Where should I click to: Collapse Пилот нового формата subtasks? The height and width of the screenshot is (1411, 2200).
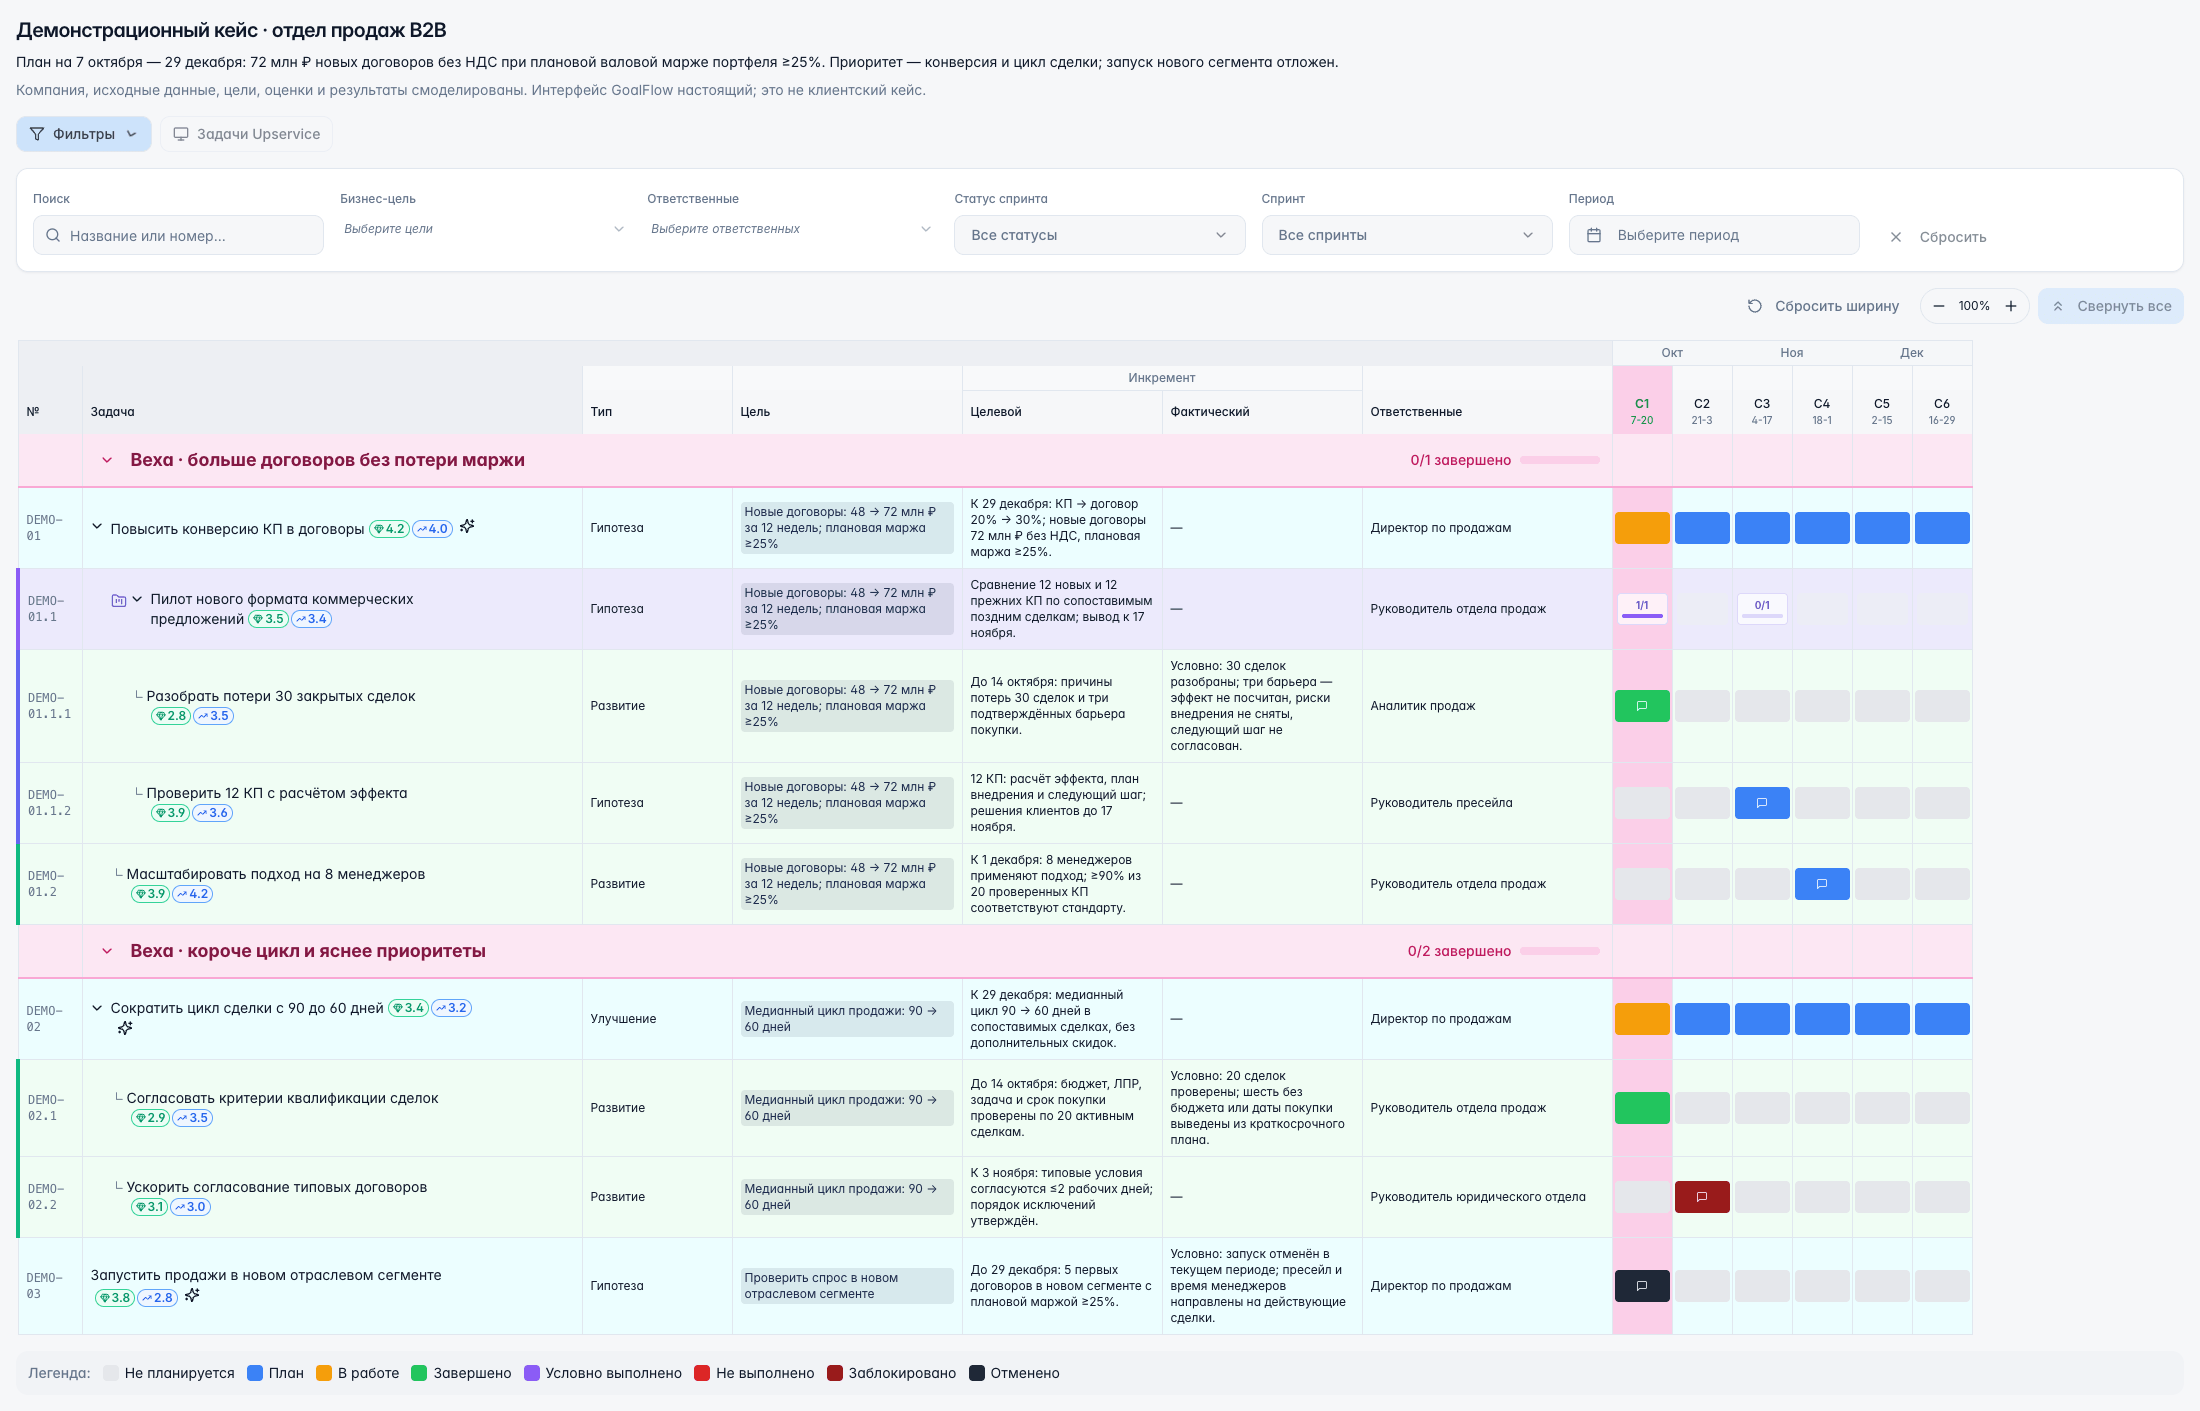pyautogui.click(x=137, y=599)
